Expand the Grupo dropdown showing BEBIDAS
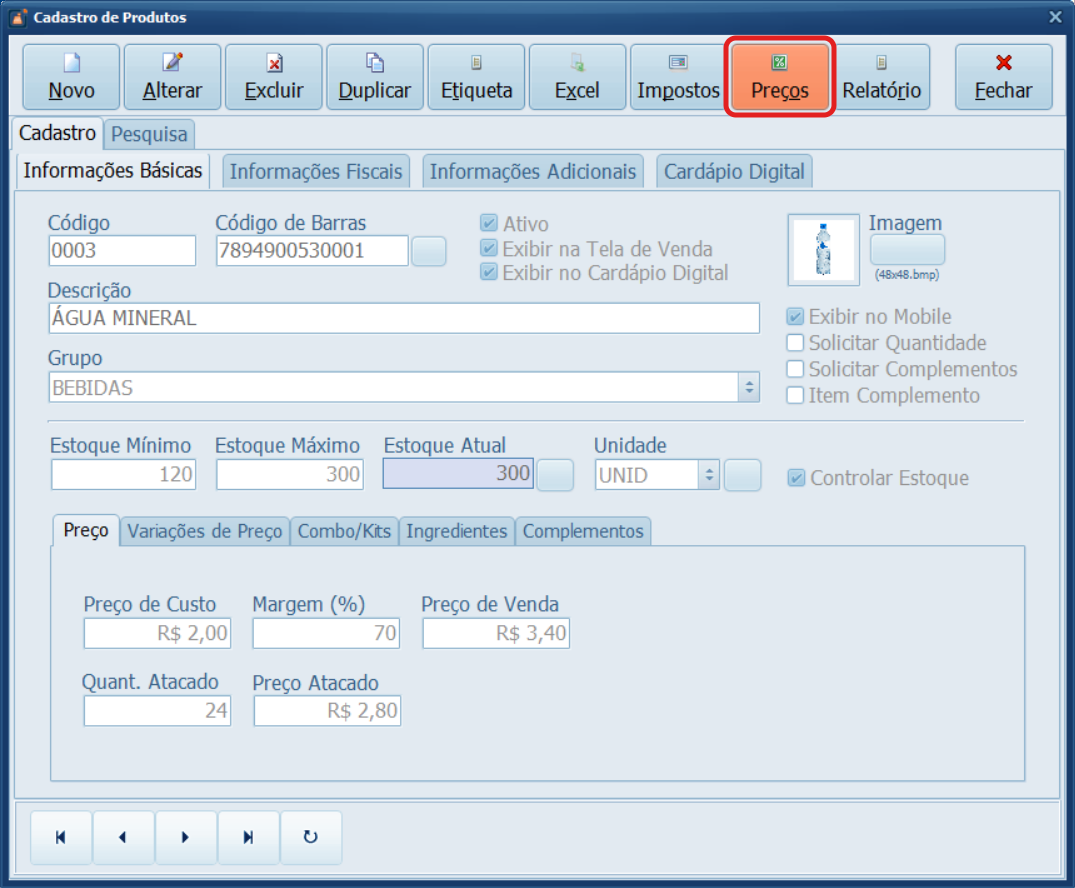The image size is (1075, 888). pos(748,388)
